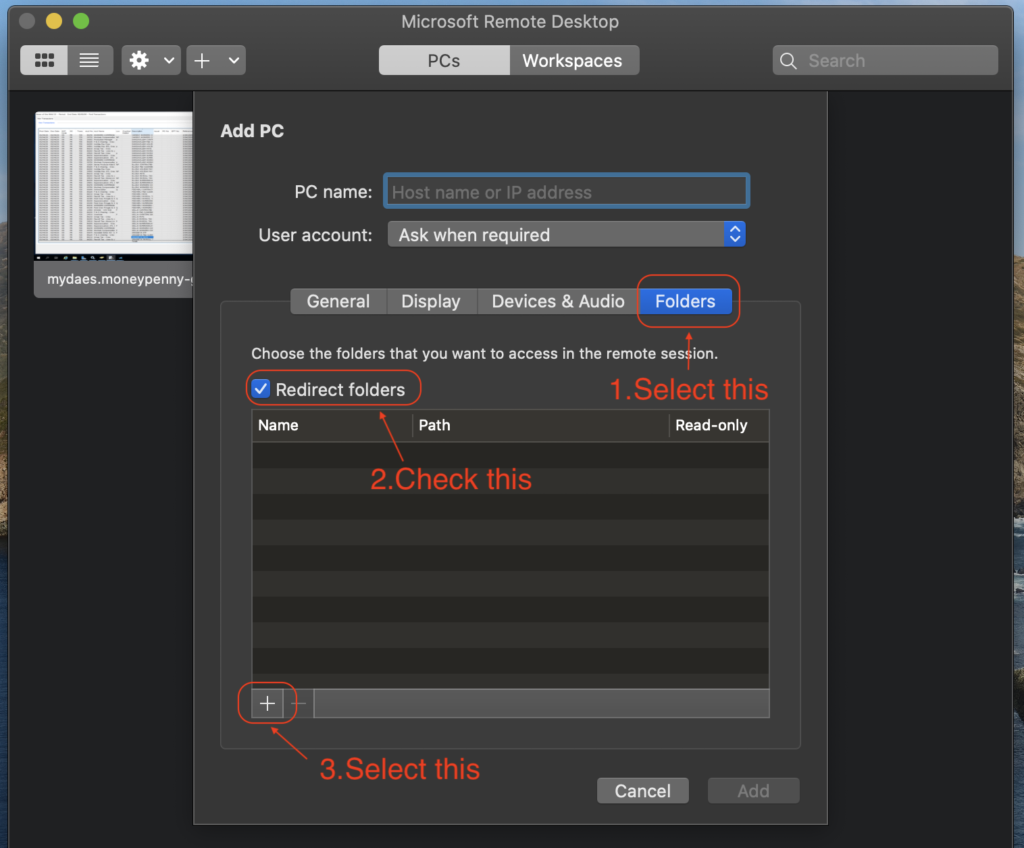Open the Devices & Audio tab
Viewport: 1024px width, 848px height.
pyautogui.click(x=558, y=301)
